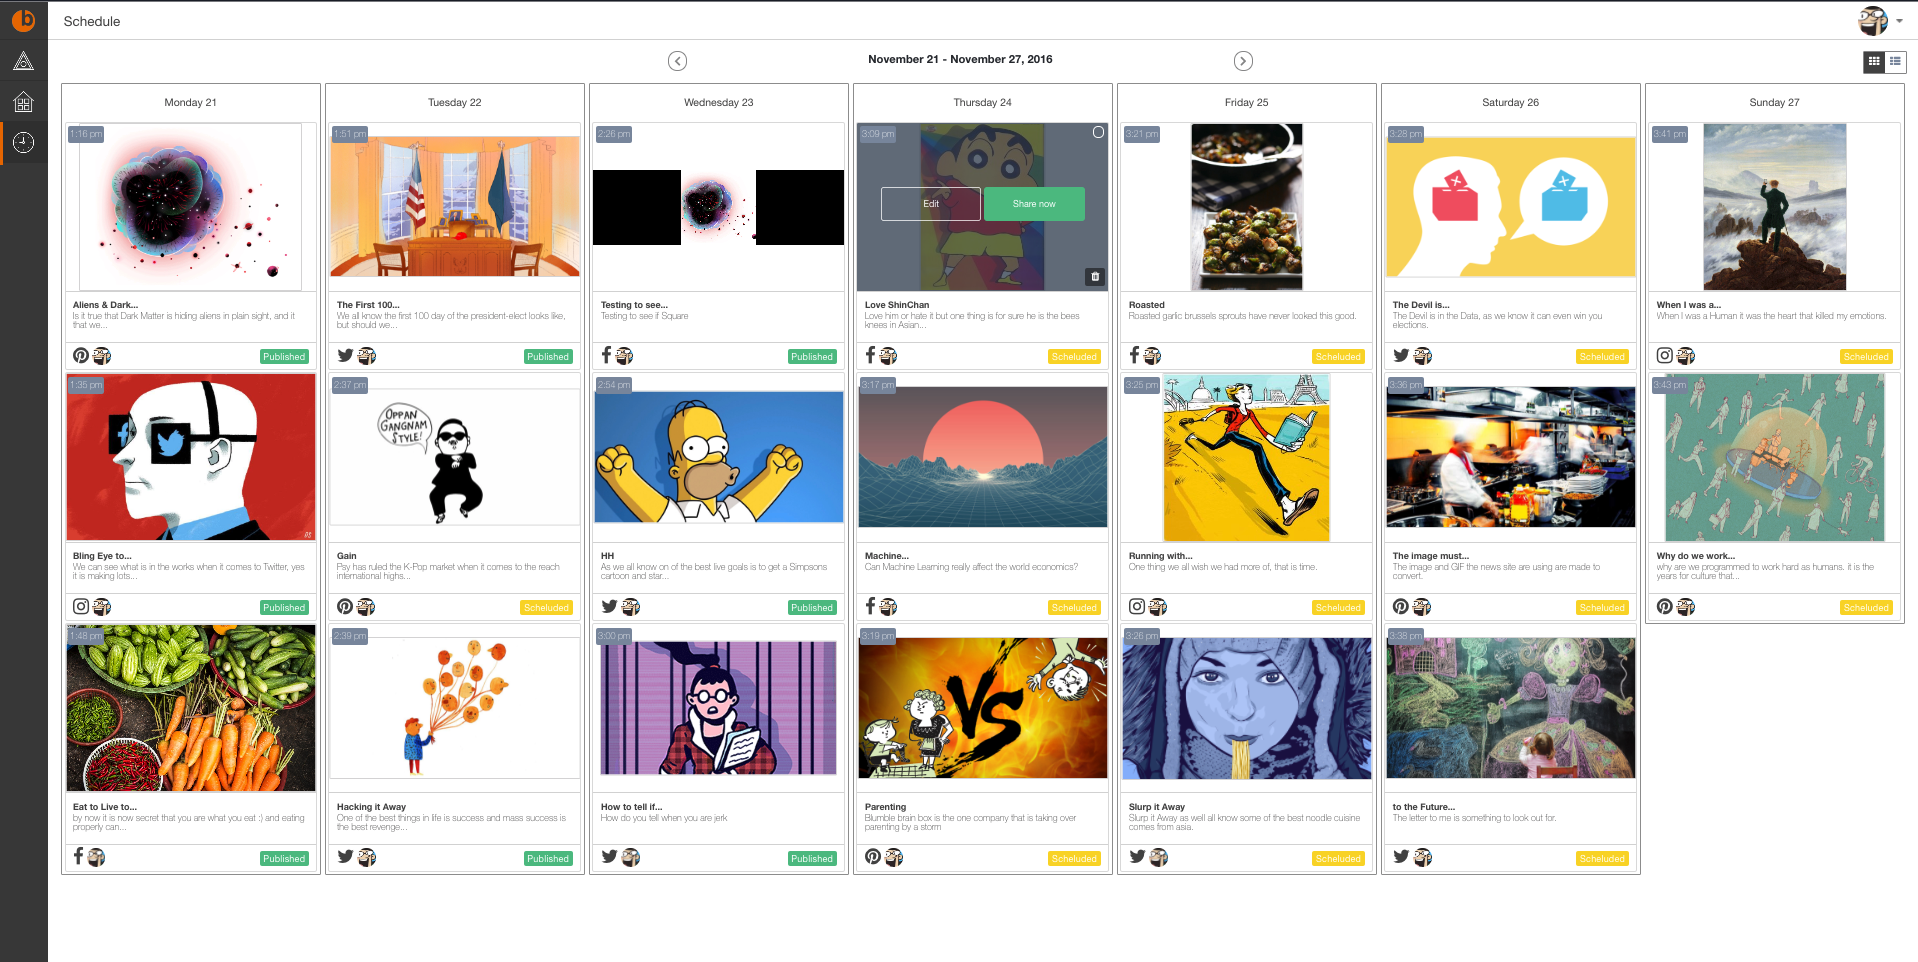
Task: Click the 'Bling Eye to...' post title
Action: coord(102,556)
